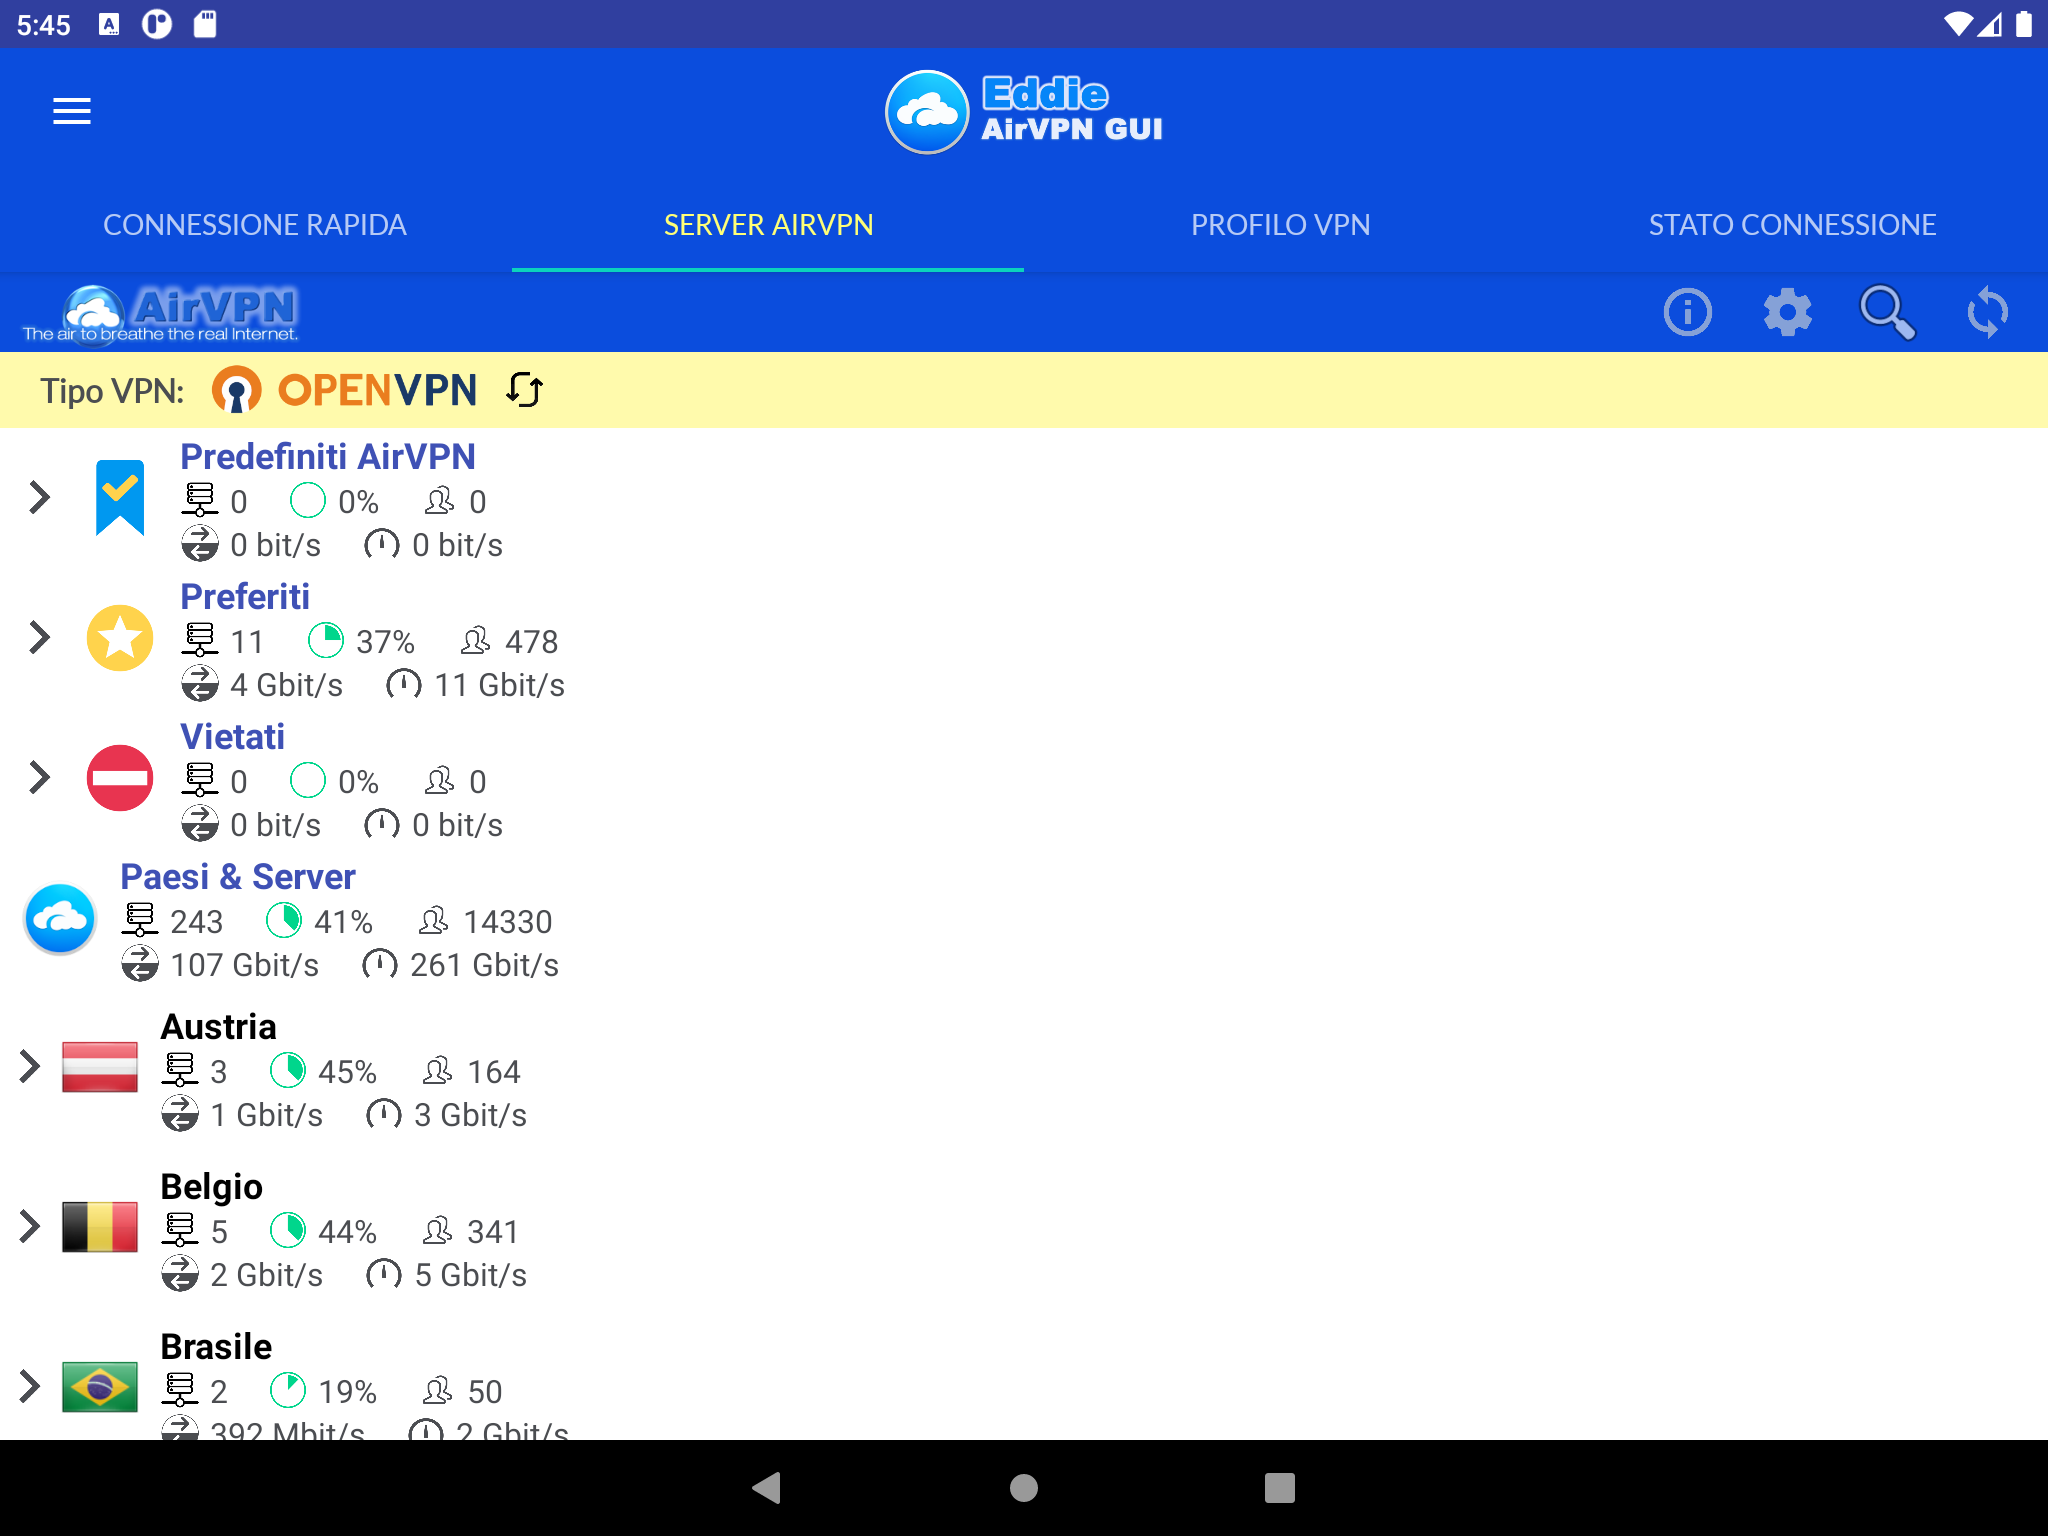
Task: Expand the Belgio server list
Action: [29, 1227]
